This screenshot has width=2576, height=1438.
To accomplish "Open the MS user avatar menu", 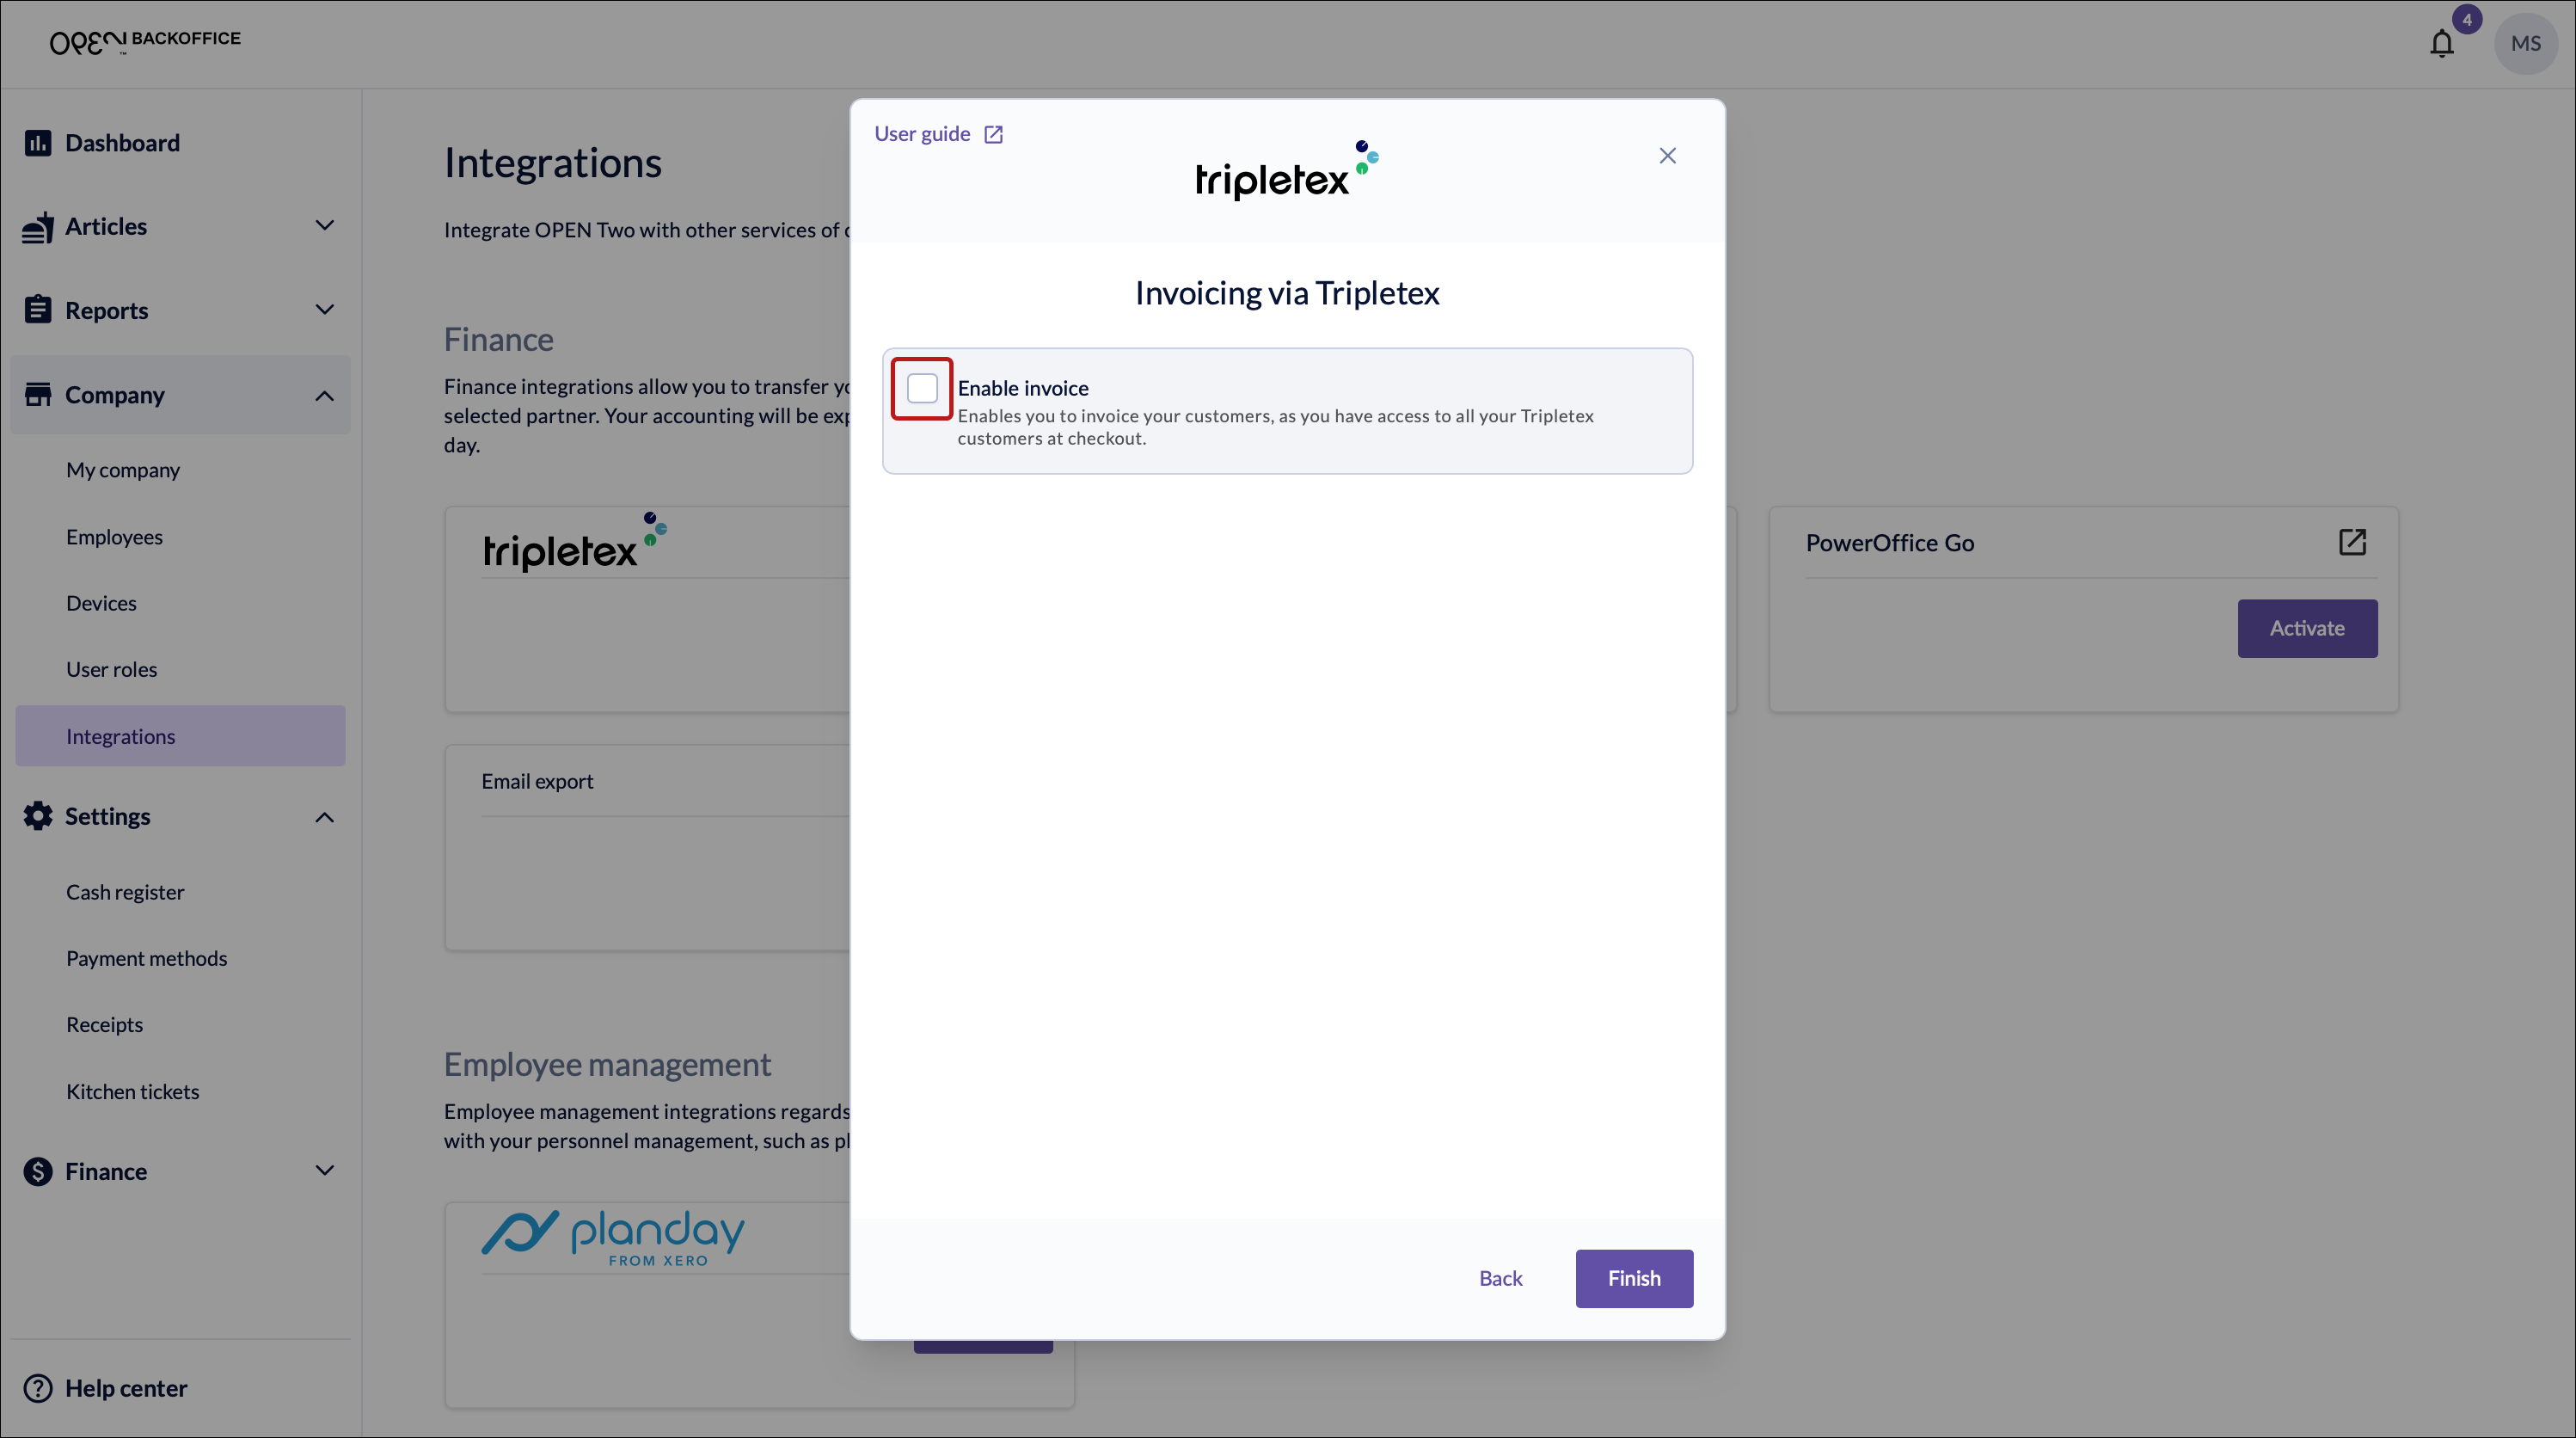I will (x=2525, y=44).
